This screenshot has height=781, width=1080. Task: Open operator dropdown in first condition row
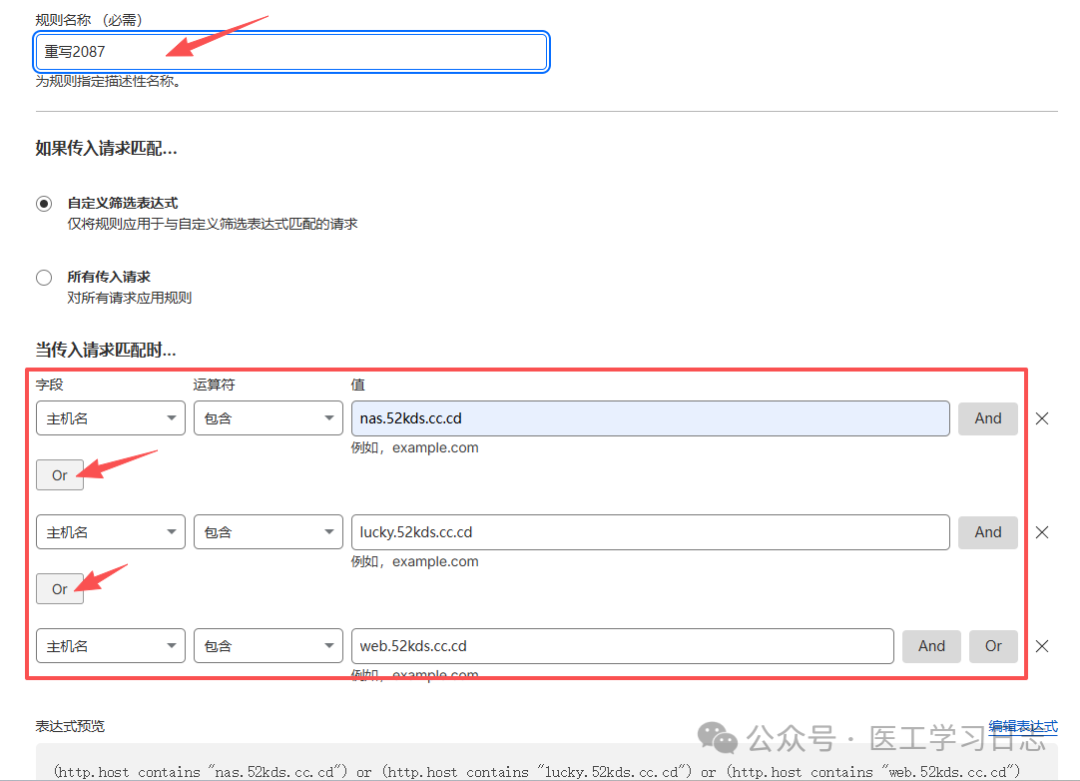click(x=268, y=419)
